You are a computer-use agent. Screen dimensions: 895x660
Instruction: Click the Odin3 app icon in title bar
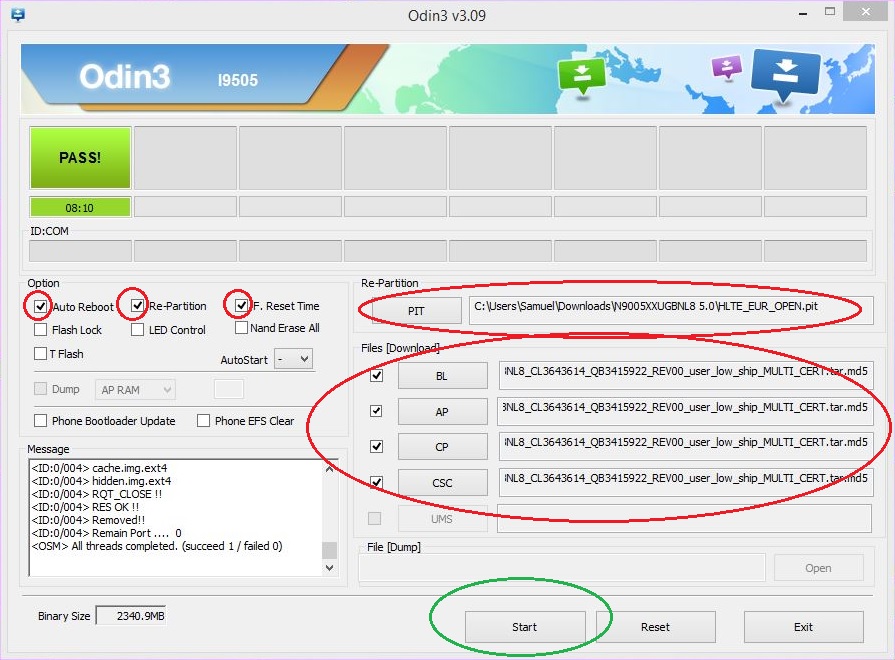click(x=17, y=15)
